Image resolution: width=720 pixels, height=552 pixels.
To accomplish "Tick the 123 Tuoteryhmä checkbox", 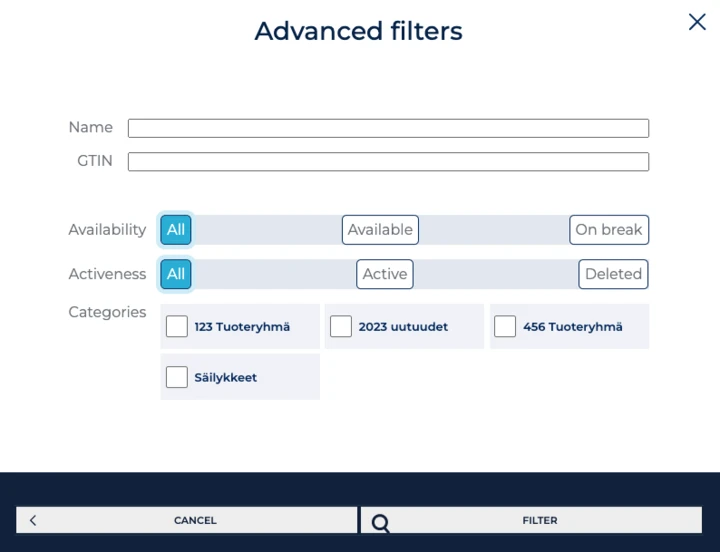I will click(x=177, y=327).
